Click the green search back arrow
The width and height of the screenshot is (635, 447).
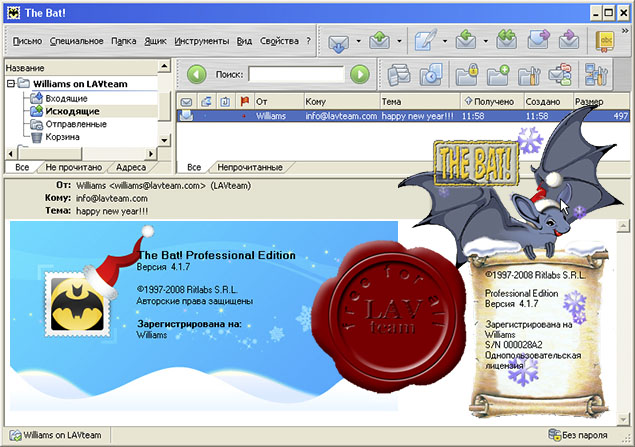click(x=197, y=75)
